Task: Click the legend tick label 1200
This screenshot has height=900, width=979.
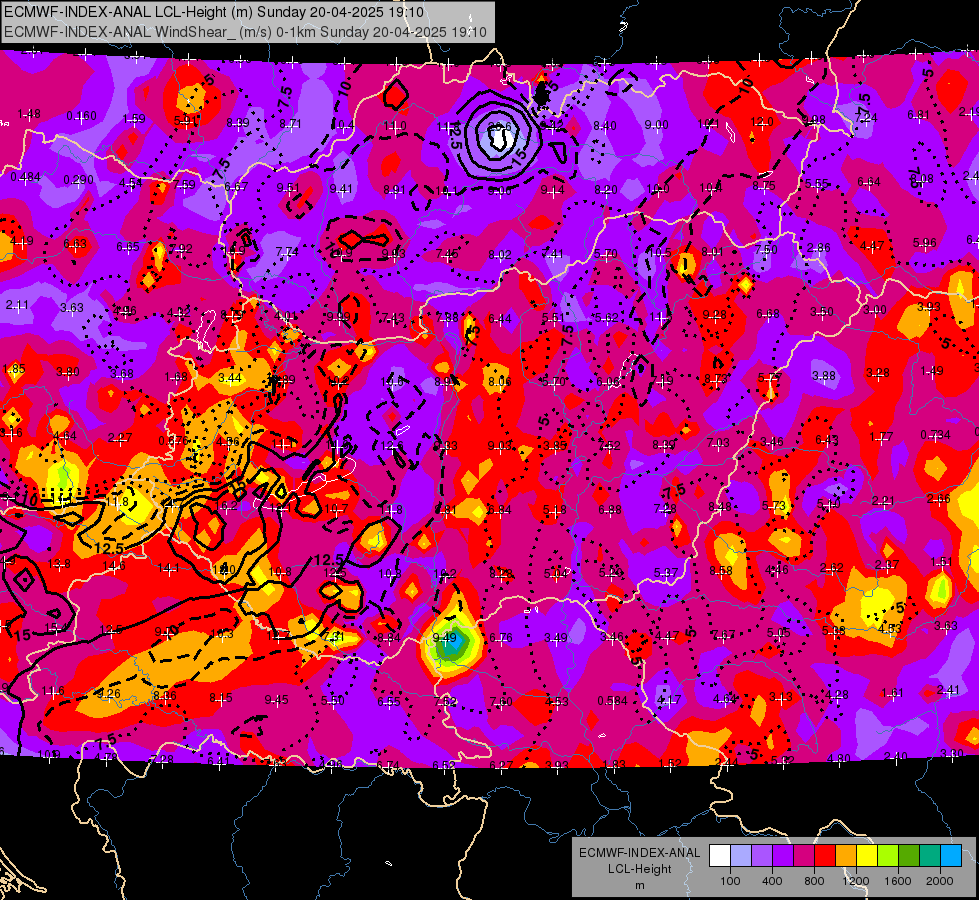Action: (x=856, y=881)
